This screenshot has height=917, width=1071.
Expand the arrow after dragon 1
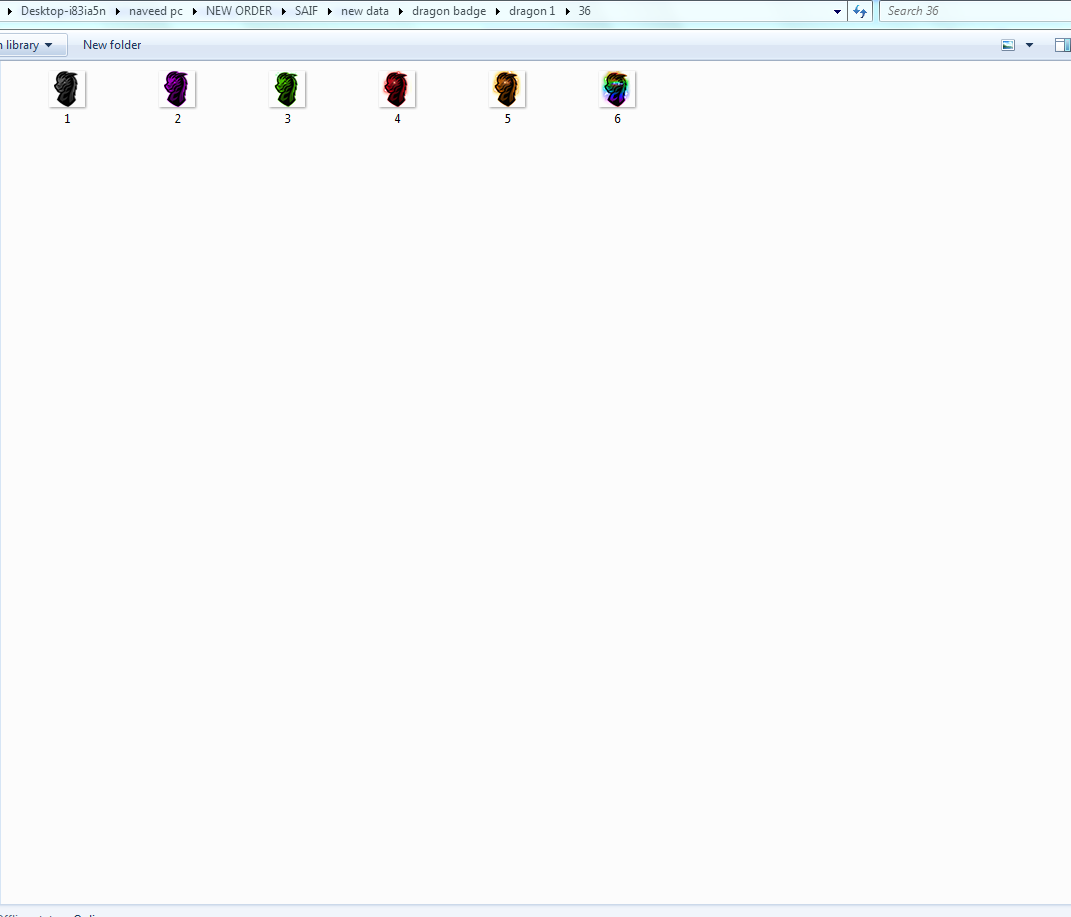tap(568, 12)
